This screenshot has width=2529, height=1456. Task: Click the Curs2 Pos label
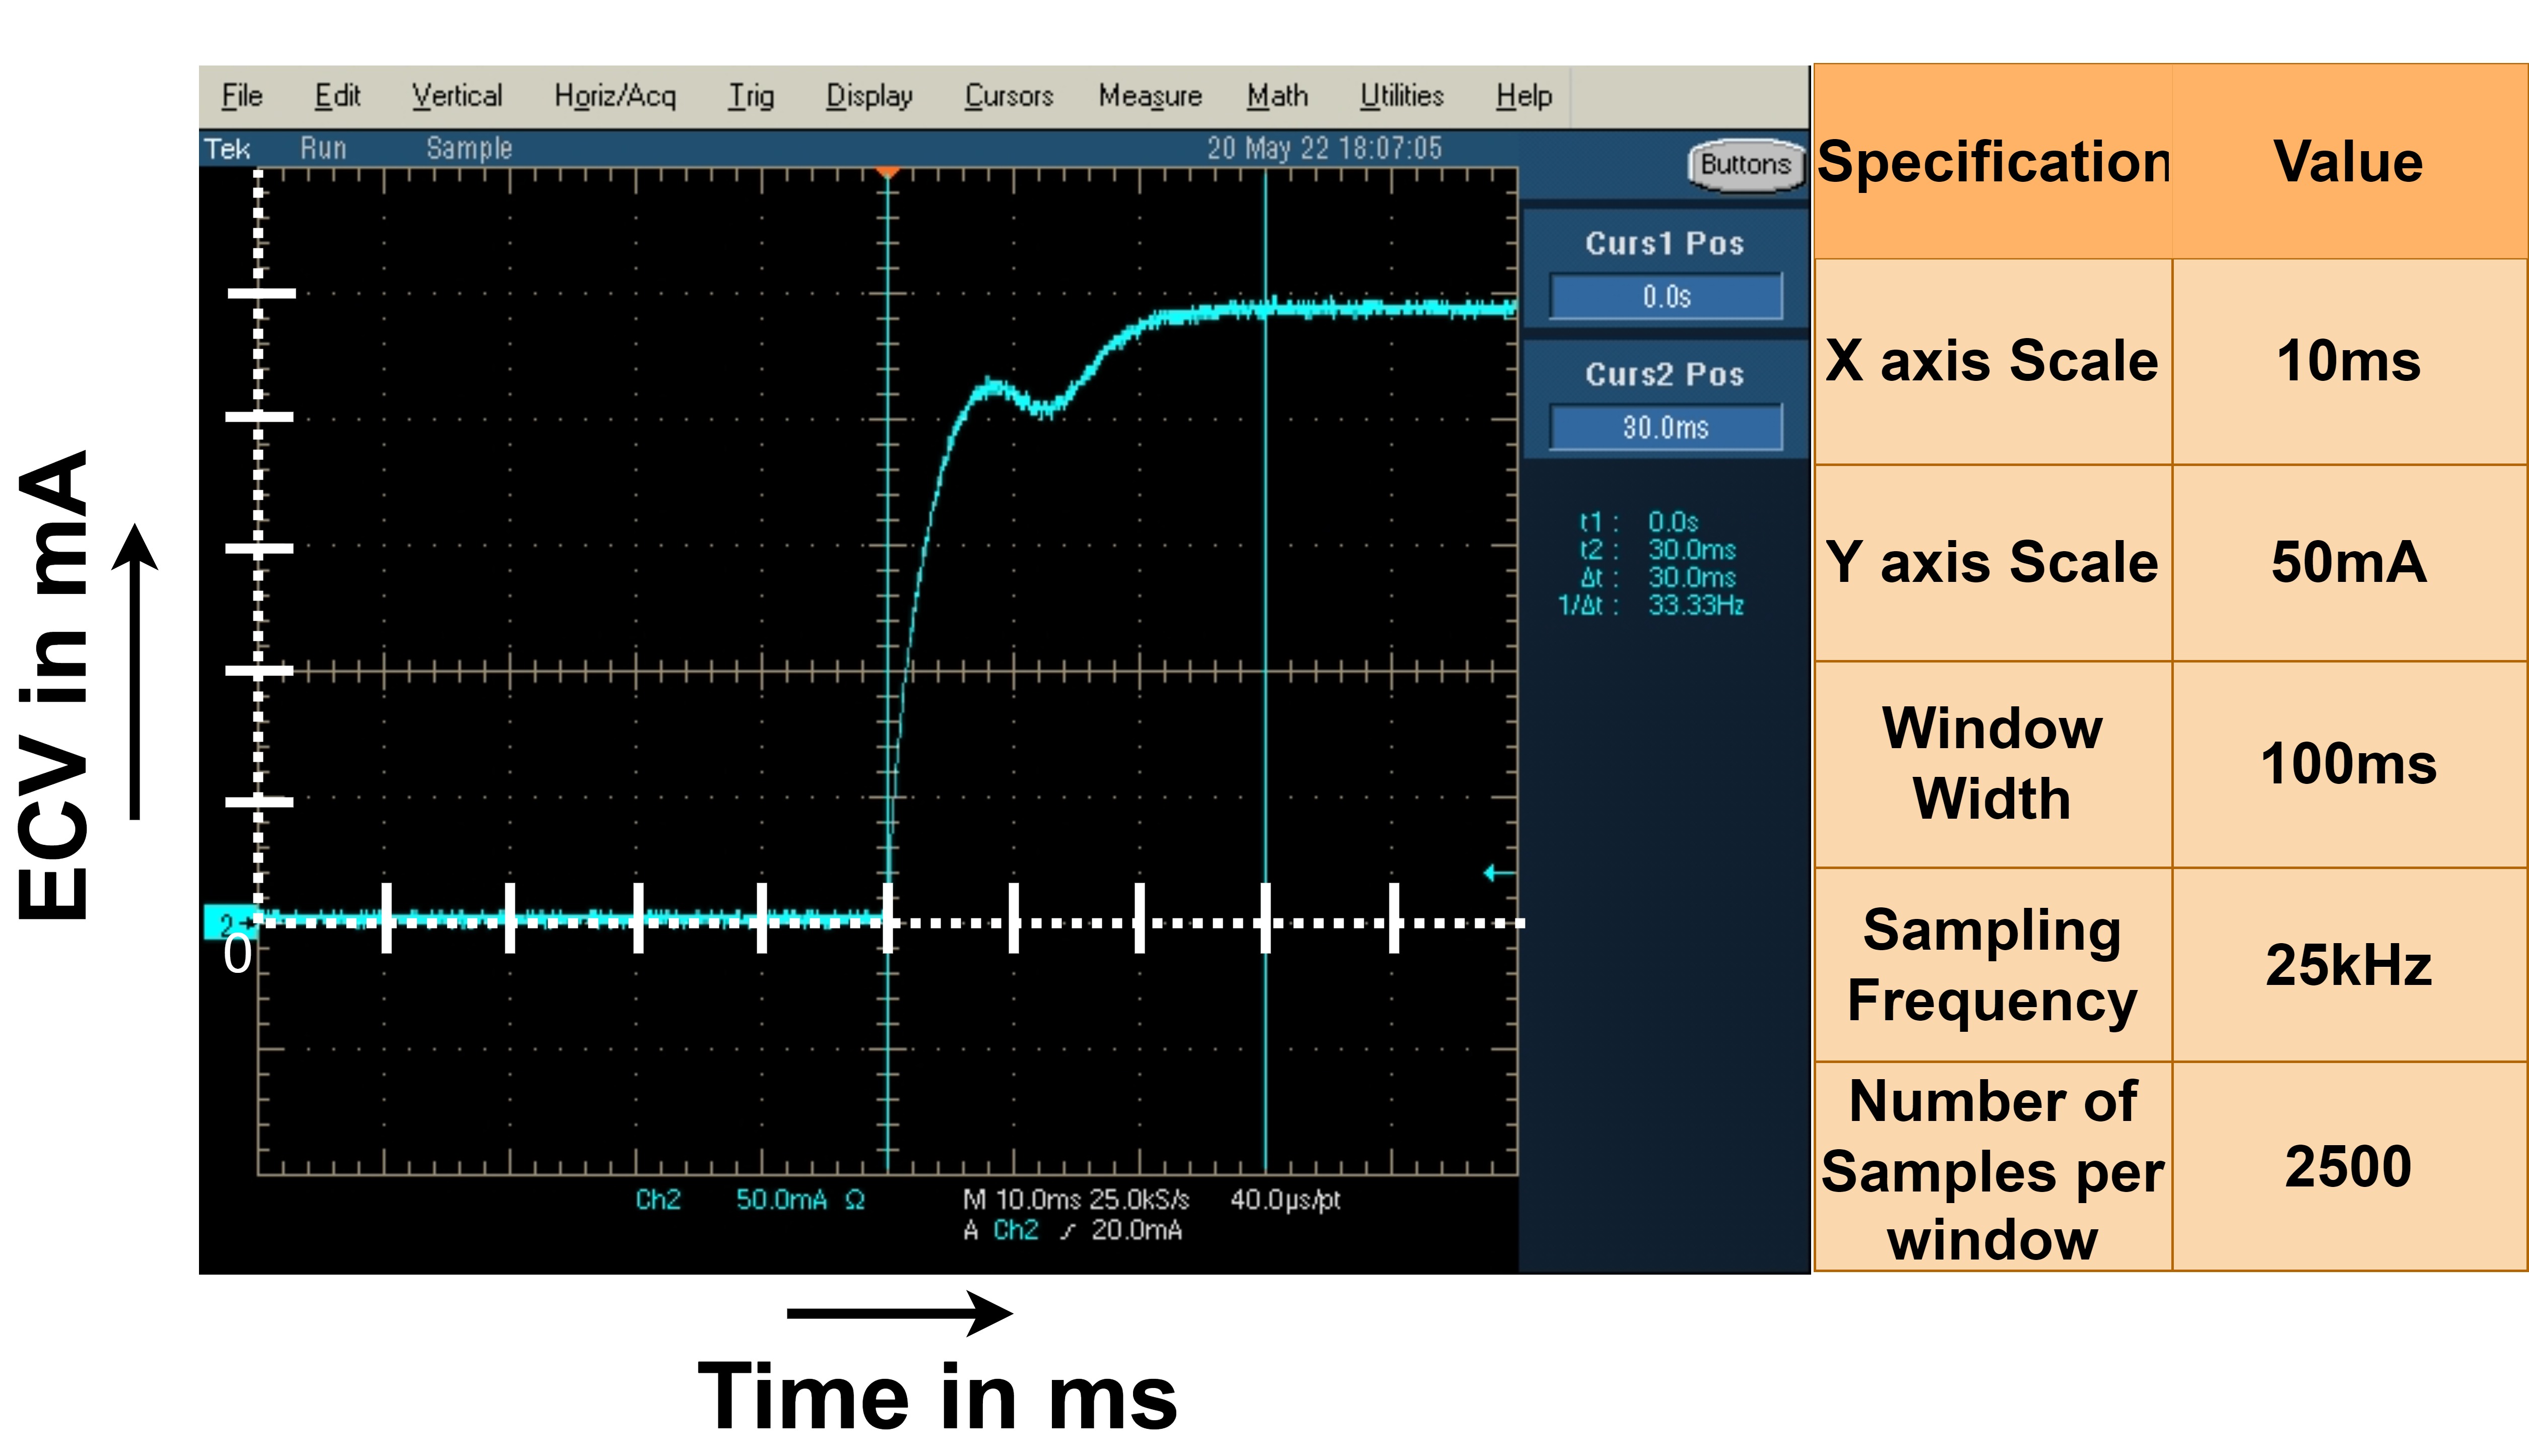pos(1665,374)
